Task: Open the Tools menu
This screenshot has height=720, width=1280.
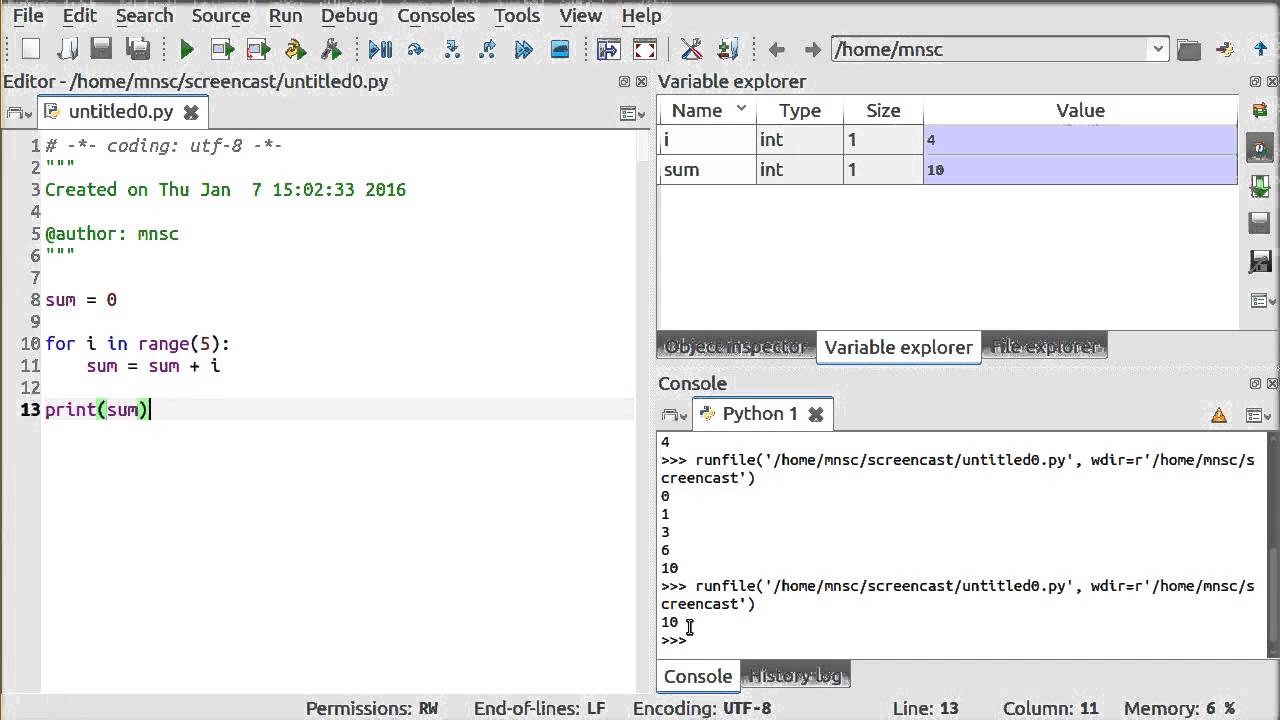Action: tap(517, 15)
